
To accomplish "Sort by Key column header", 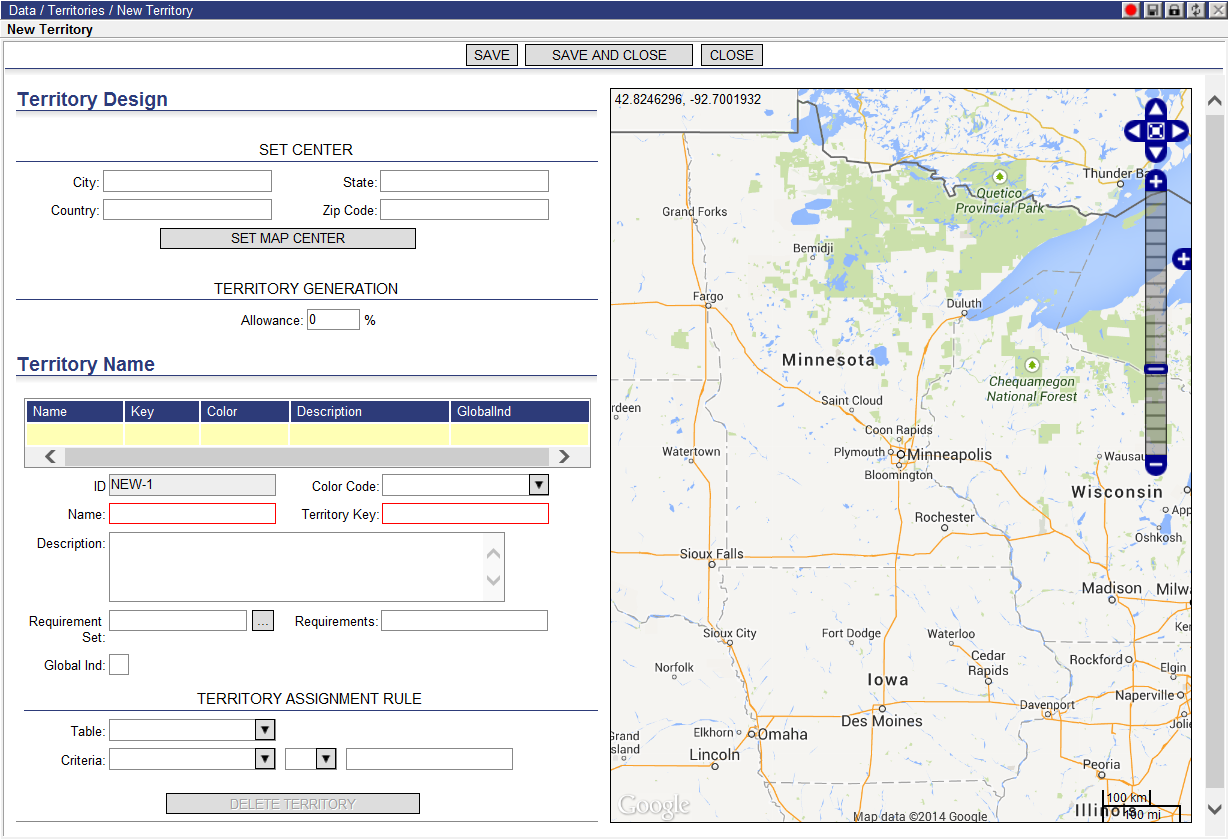I will 163,411.
